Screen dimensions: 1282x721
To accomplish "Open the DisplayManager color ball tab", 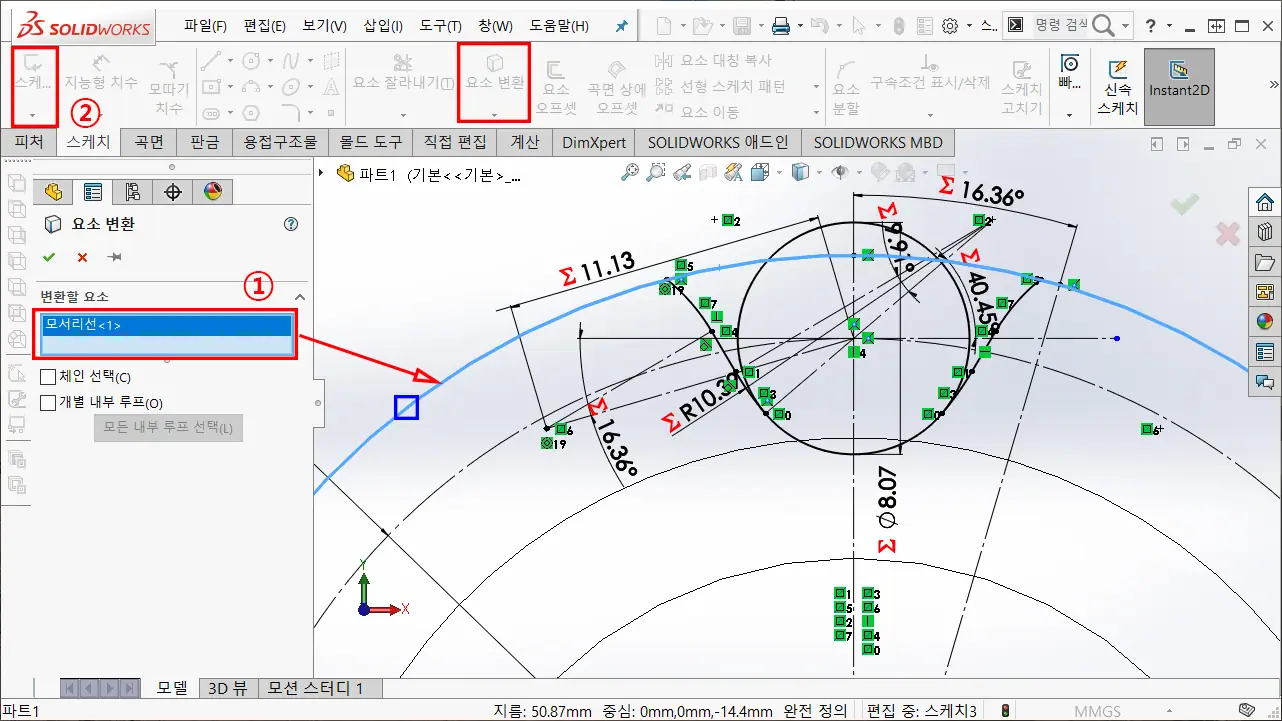I will coord(212,191).
